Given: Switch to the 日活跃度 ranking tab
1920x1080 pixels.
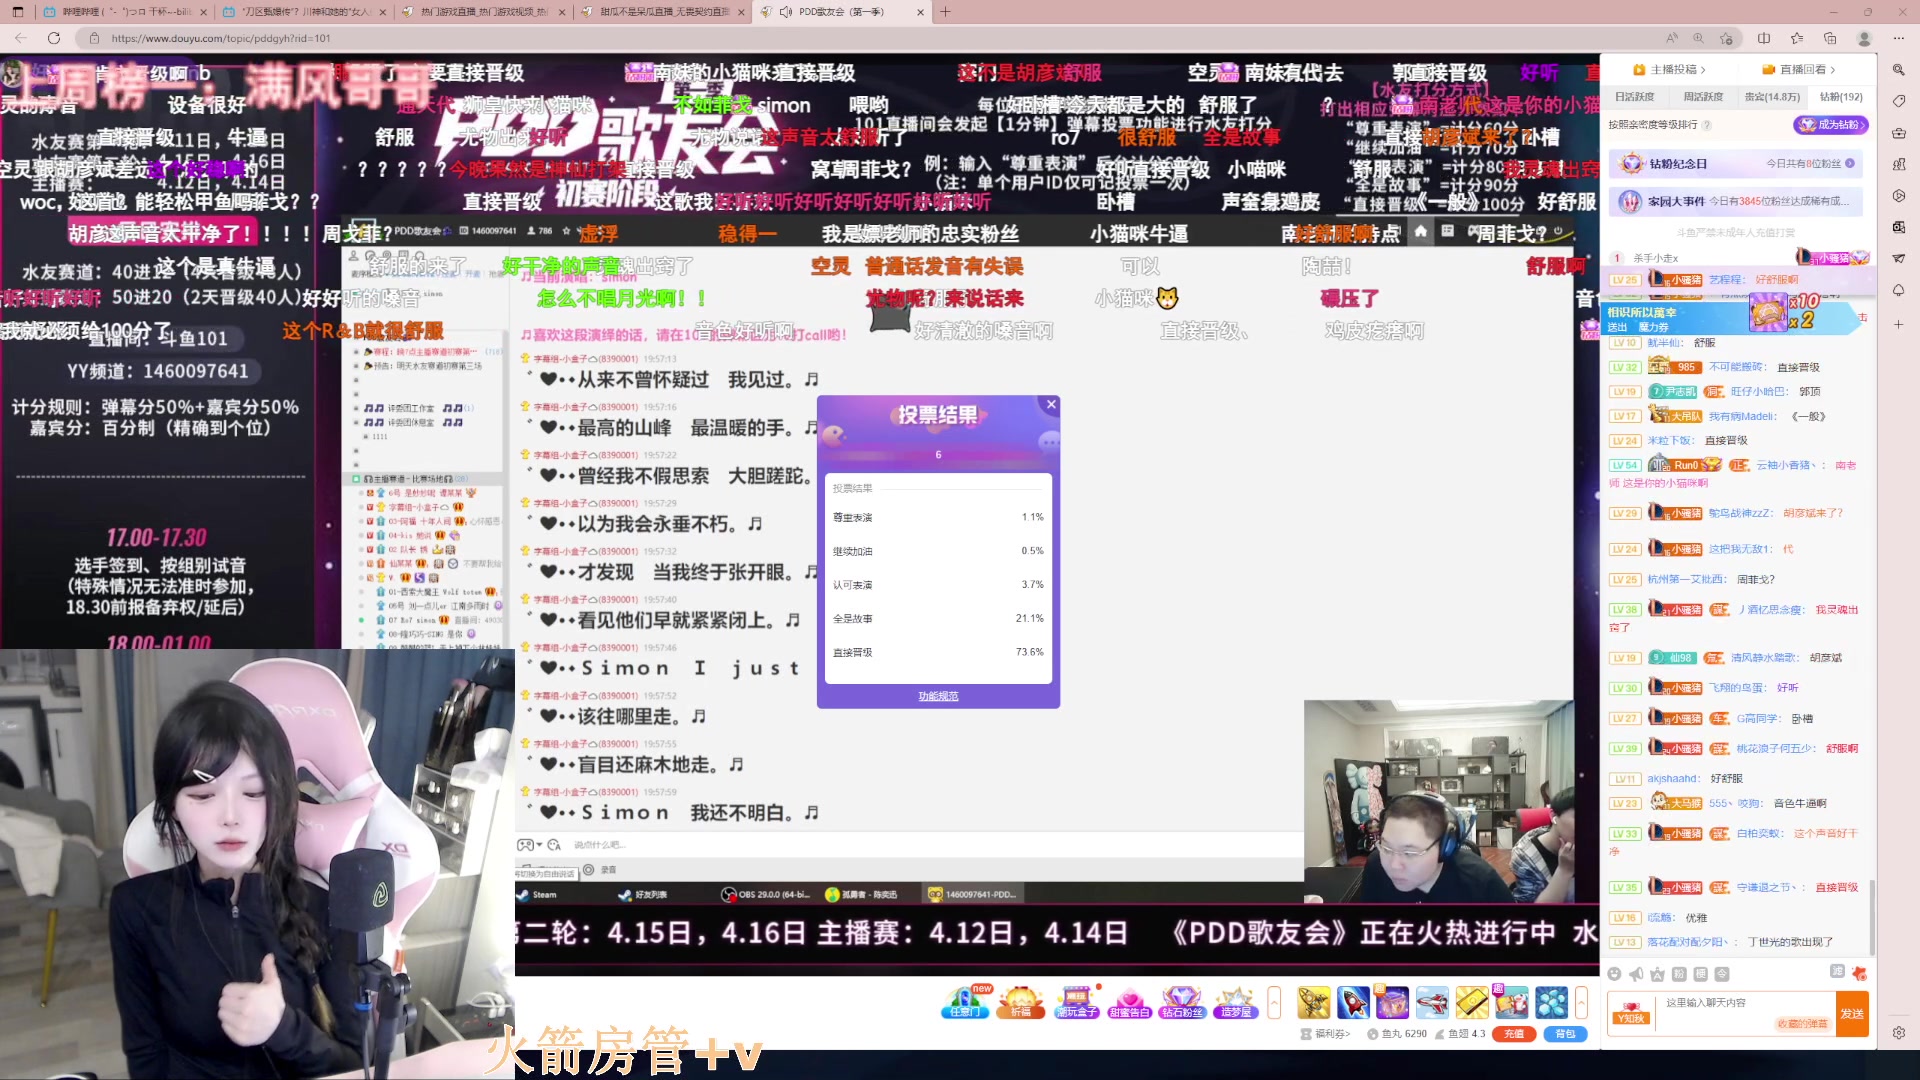Looking at the screenshot, I should point(1636,96).
